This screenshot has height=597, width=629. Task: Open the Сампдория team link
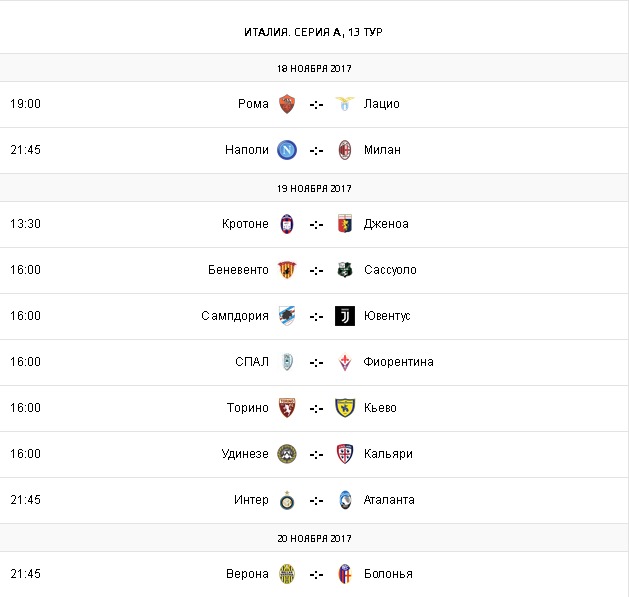pos(235,316)
